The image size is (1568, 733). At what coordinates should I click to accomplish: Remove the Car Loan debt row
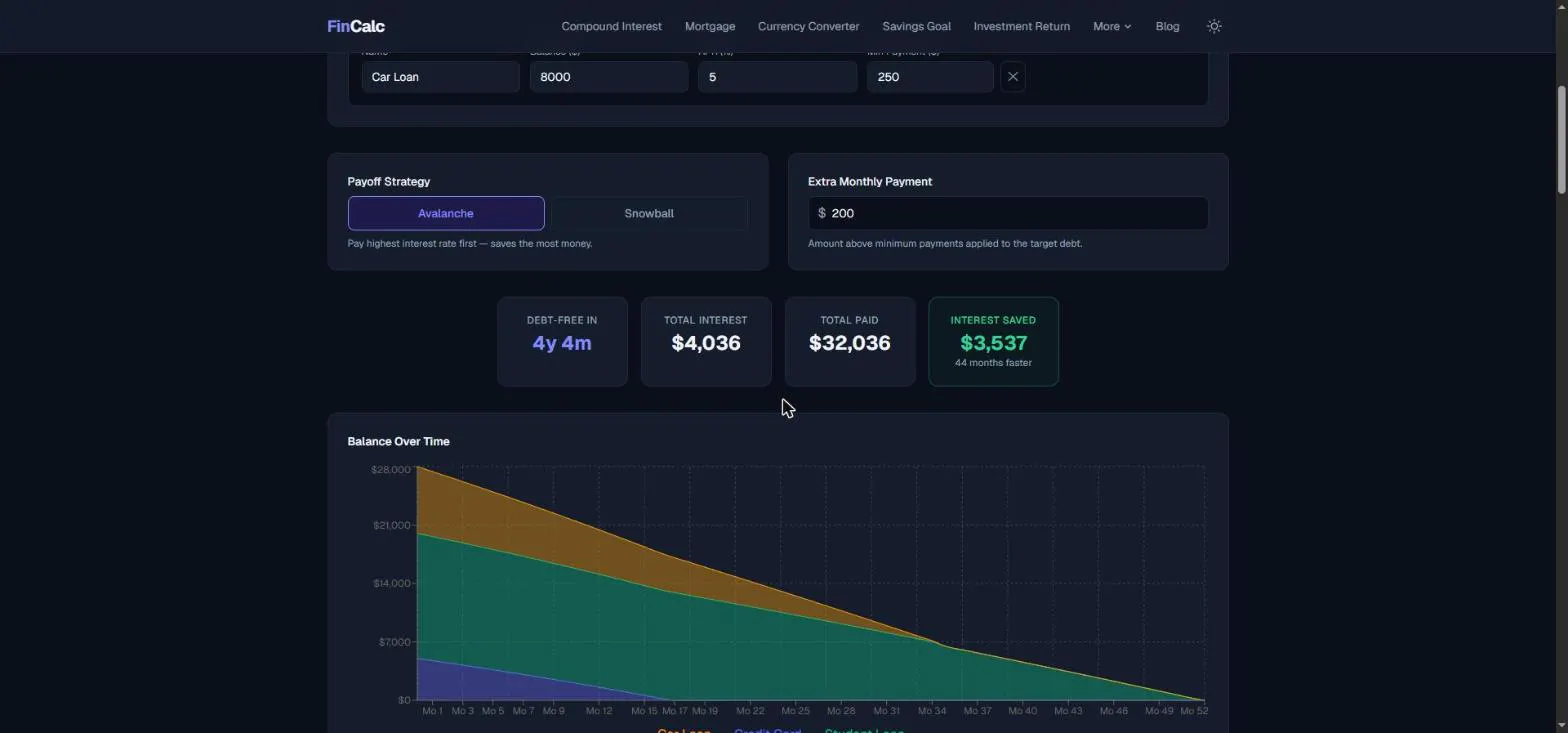[x=1012, y=77]
